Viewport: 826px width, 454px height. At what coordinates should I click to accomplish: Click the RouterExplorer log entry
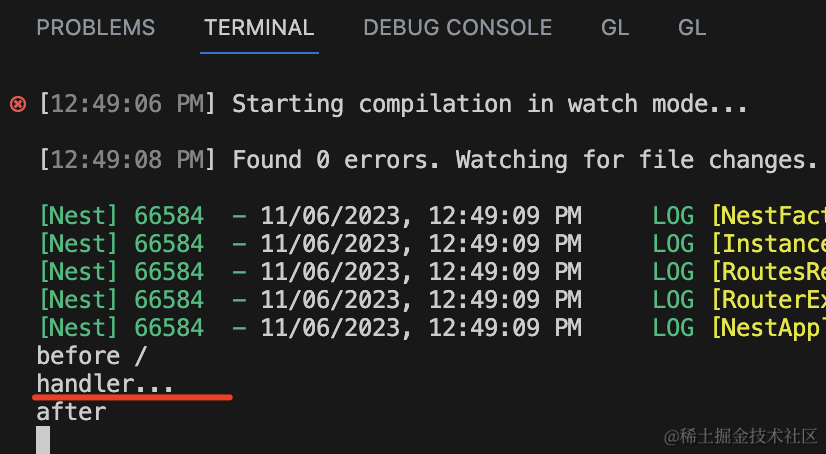[x=767, y=300]
